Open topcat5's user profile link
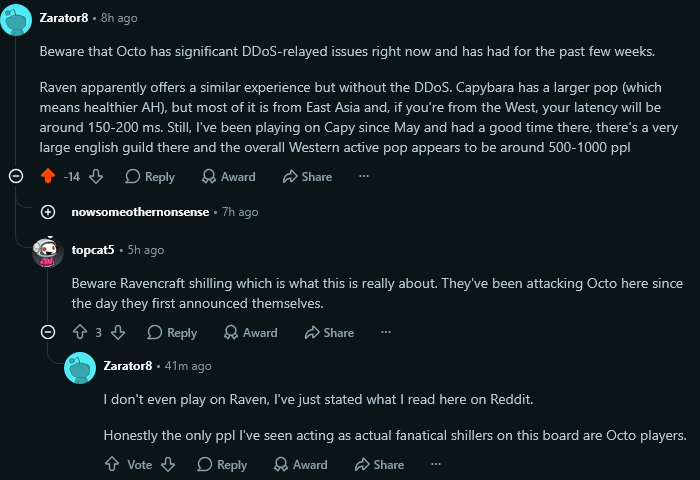700x480 pixels. [x=93, y=250]
